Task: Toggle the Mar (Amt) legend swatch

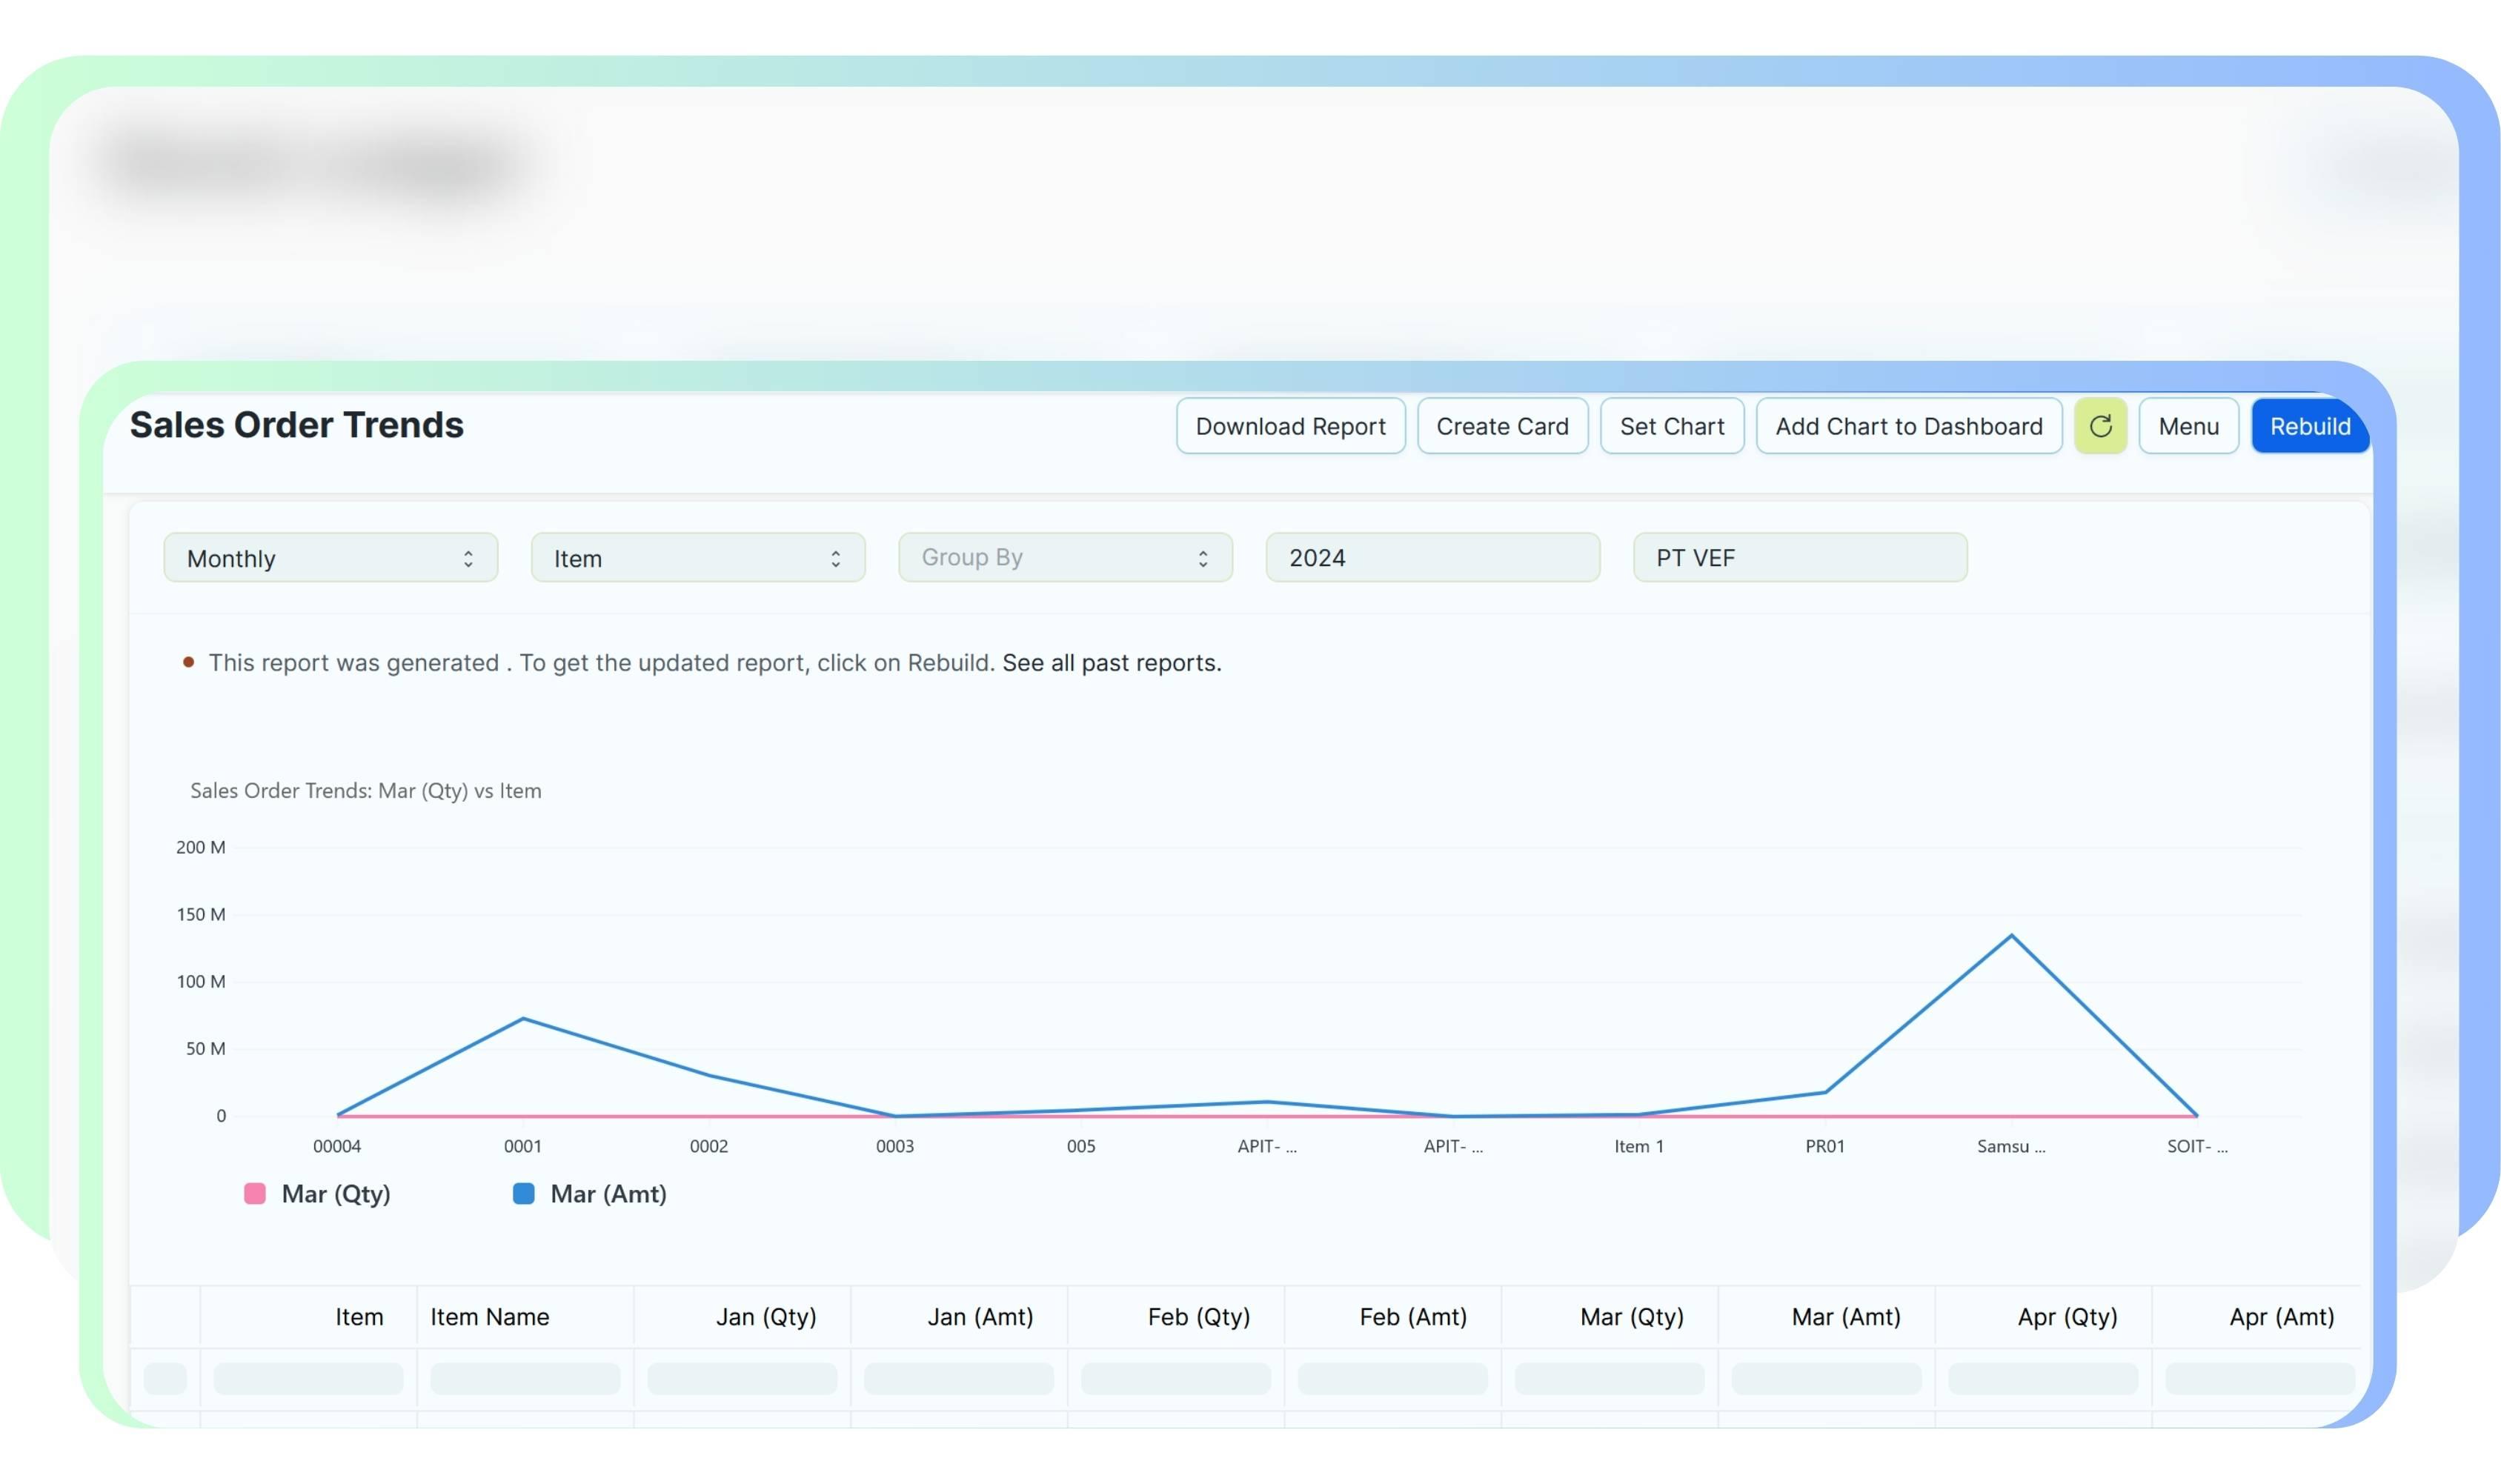Action: click(x=523, y=1193)
